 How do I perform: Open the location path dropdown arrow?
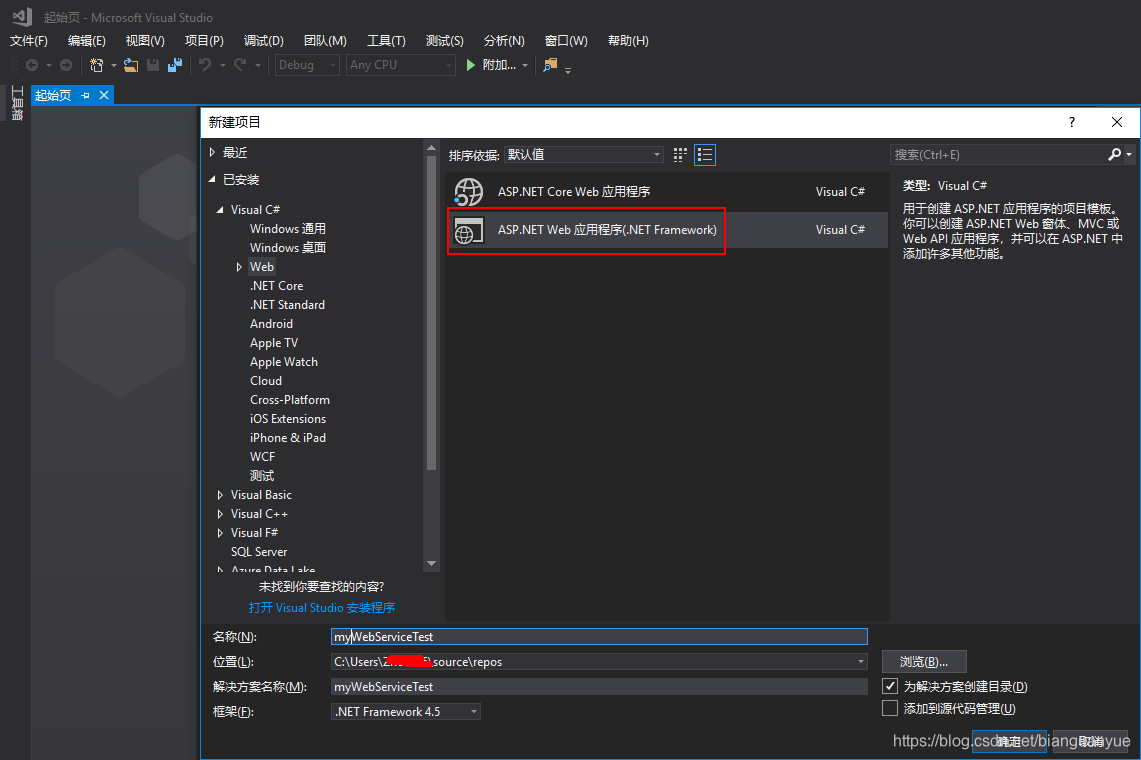[x=860, y=661]
